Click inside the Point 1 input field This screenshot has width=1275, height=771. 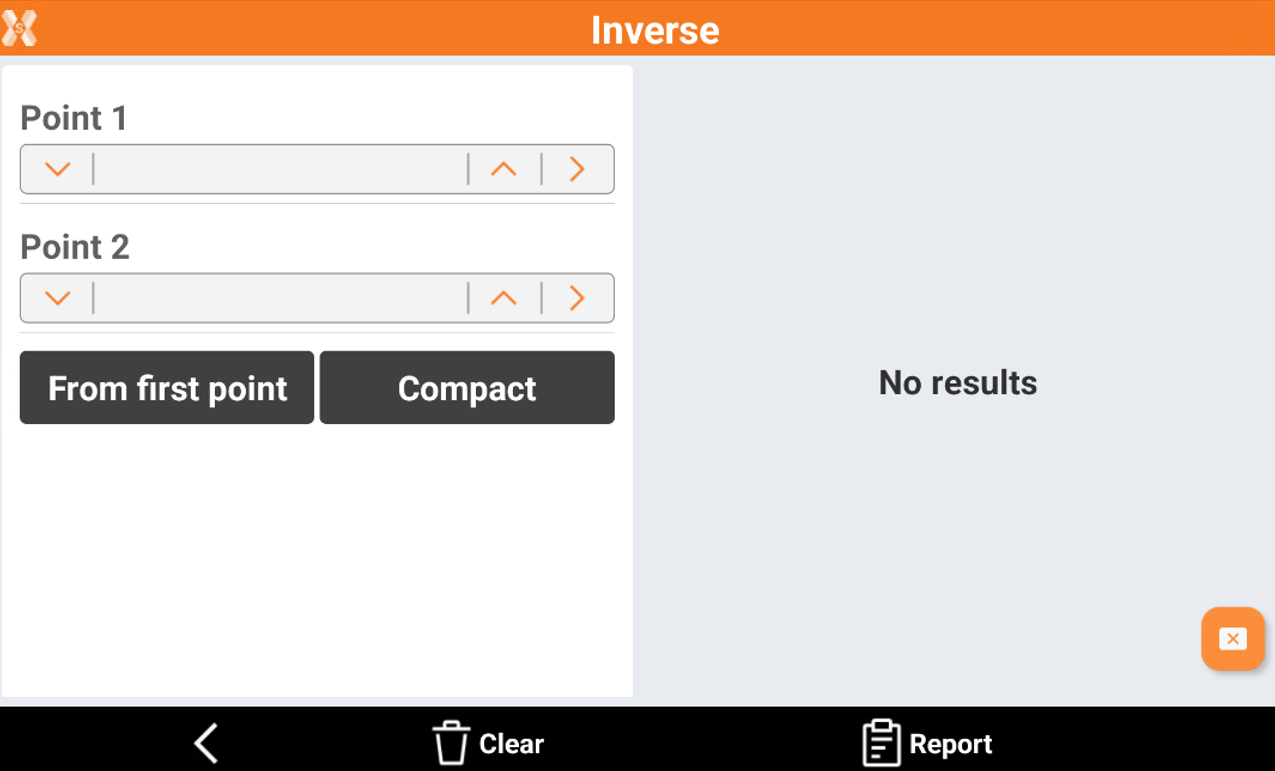(x=280, y=169)
